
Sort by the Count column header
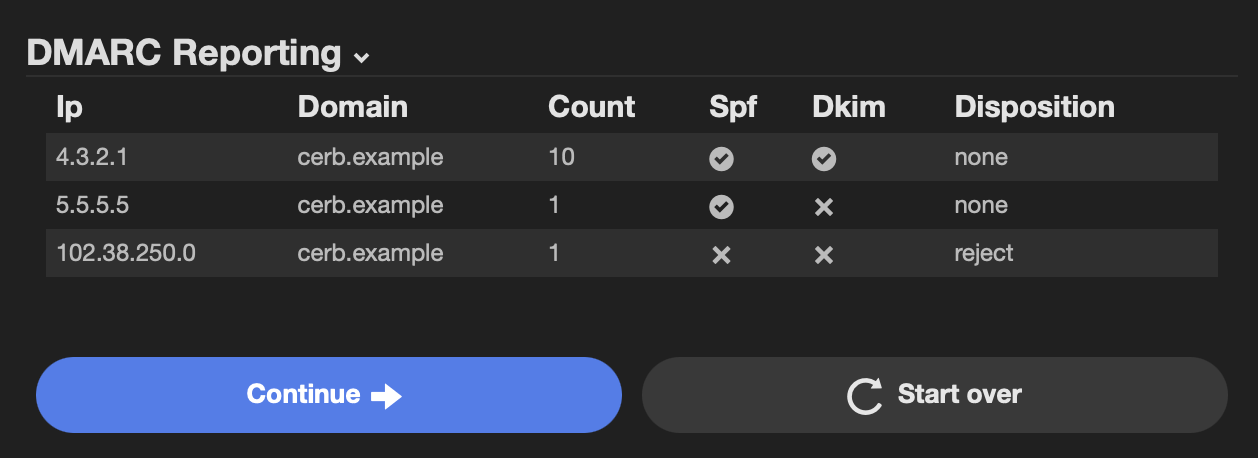click(592, 107)
